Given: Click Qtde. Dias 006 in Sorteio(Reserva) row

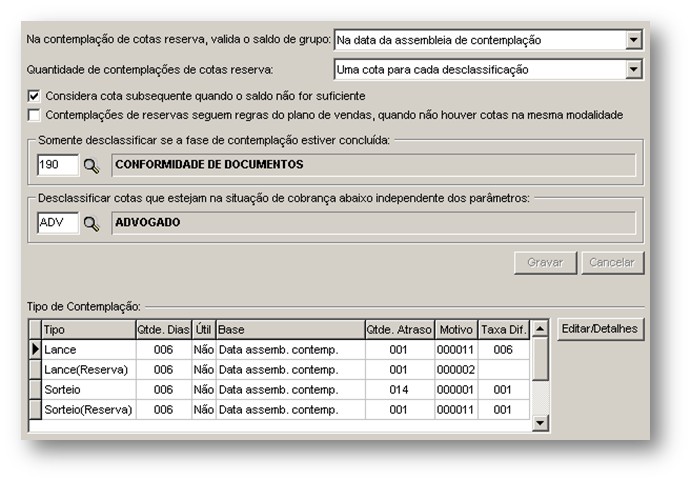Looking at the screenshot, I should [163, 410].
